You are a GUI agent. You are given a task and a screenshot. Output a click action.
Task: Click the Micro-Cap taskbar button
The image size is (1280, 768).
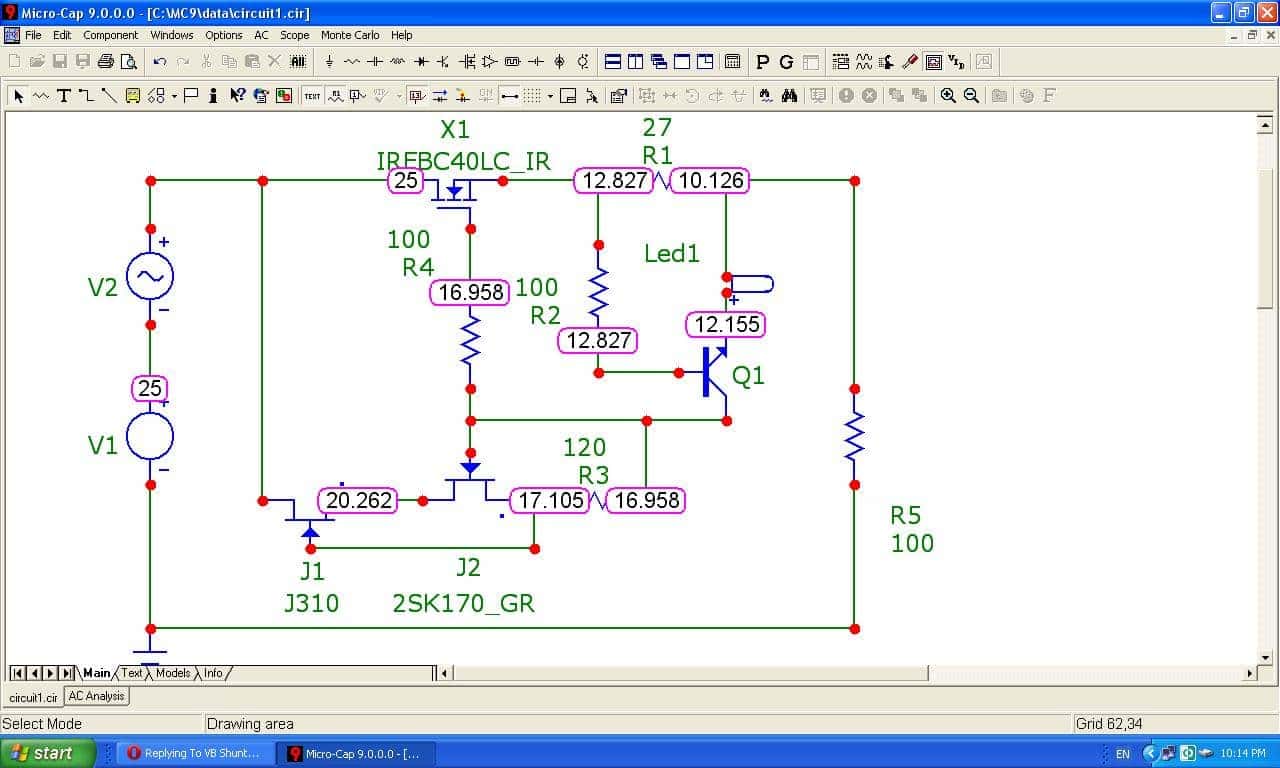pos(356,753)
